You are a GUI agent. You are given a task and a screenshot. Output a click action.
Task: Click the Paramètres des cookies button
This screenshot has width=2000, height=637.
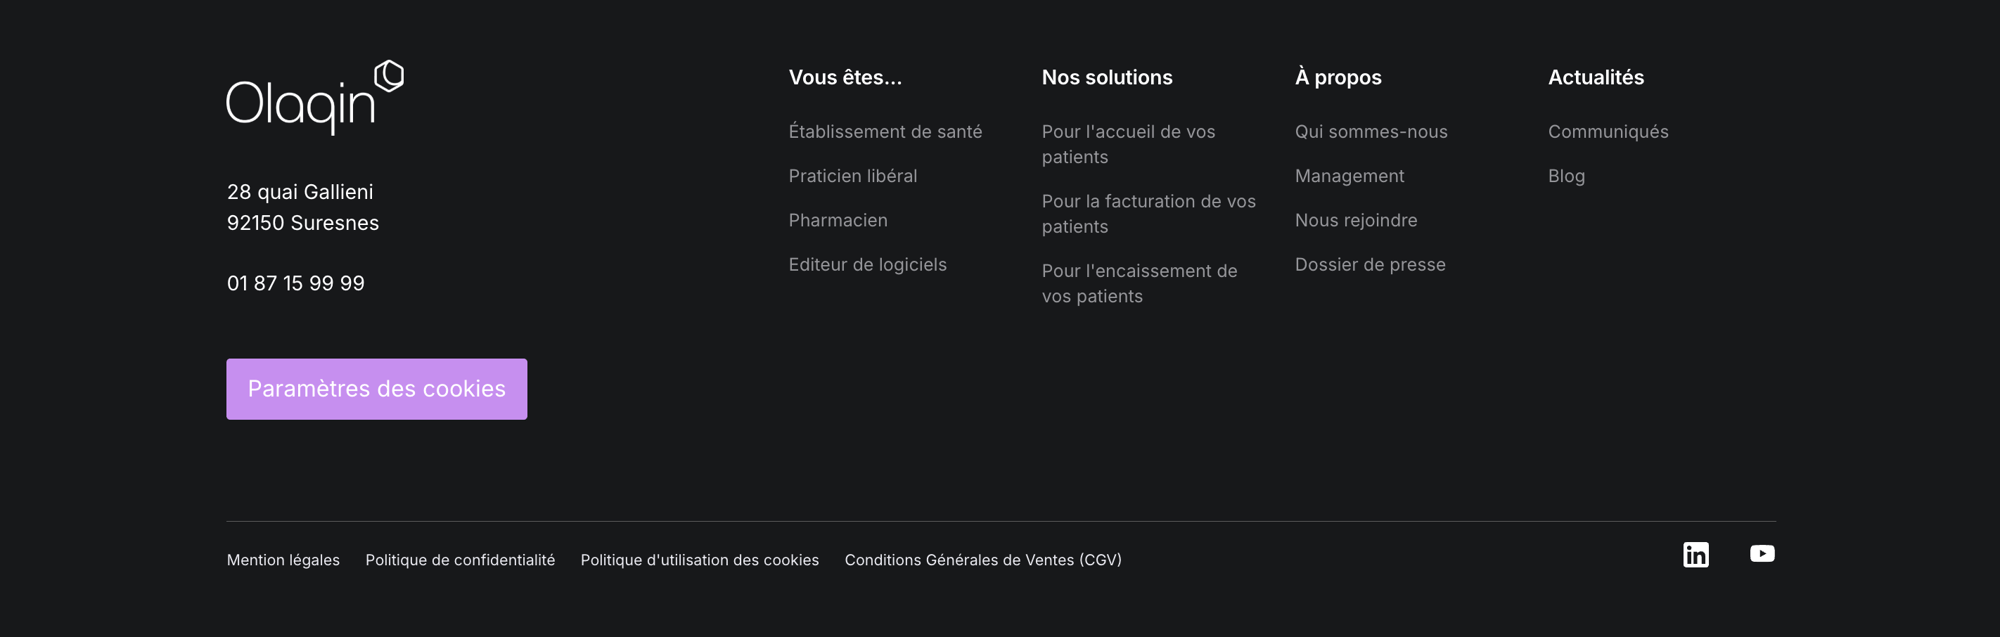tap(376, 389)
